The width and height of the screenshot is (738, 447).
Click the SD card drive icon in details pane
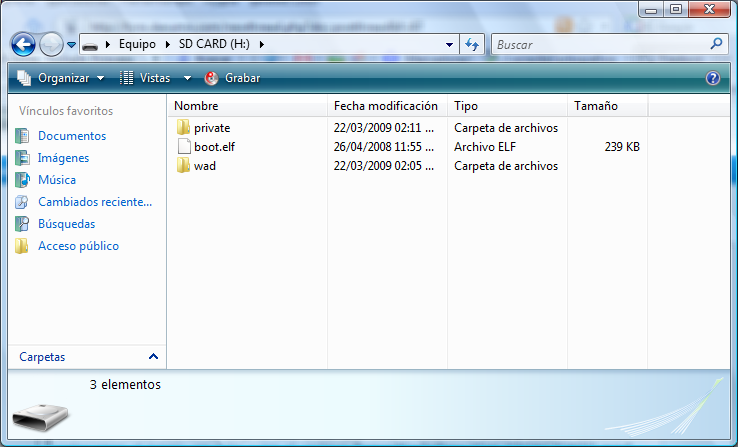pyautogui.click(x=39, y=413)
